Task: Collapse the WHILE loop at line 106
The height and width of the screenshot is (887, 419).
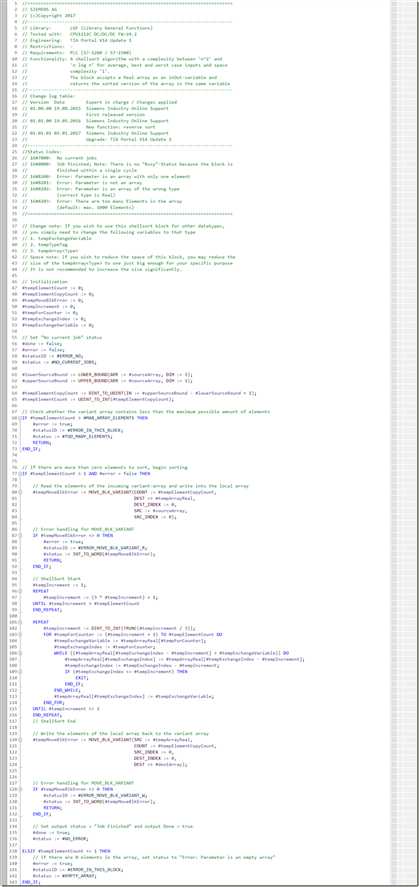Action: [19, 652]
